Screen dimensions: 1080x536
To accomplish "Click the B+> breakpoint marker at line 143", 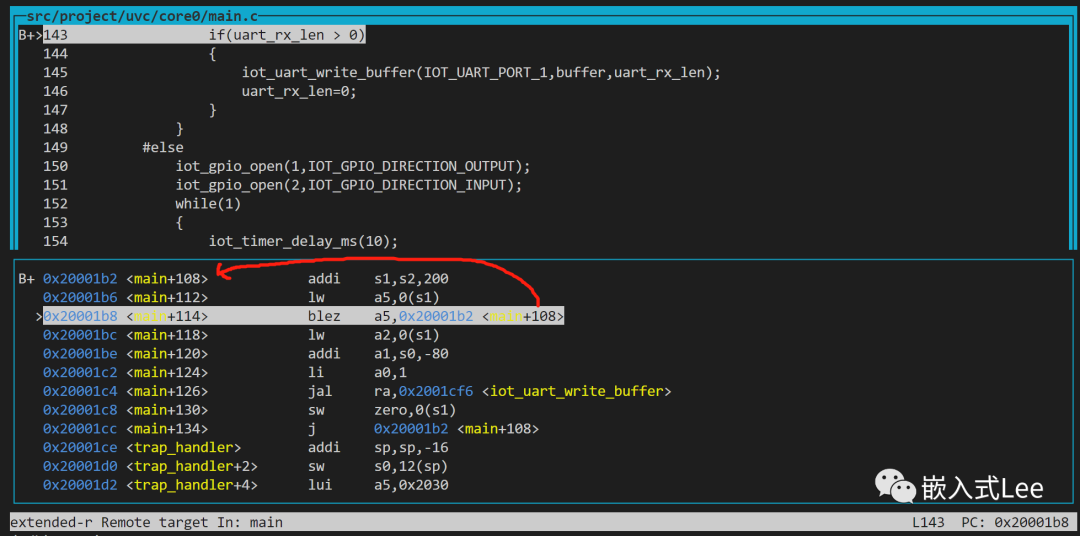I will pyautogui.click(x=31, y=35).
